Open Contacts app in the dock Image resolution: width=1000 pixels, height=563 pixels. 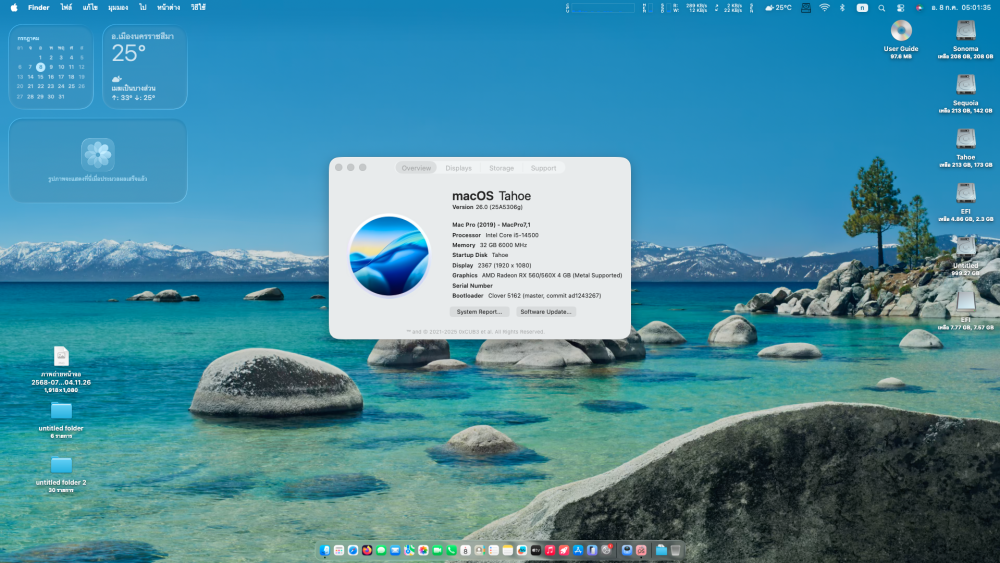(480, 550)
